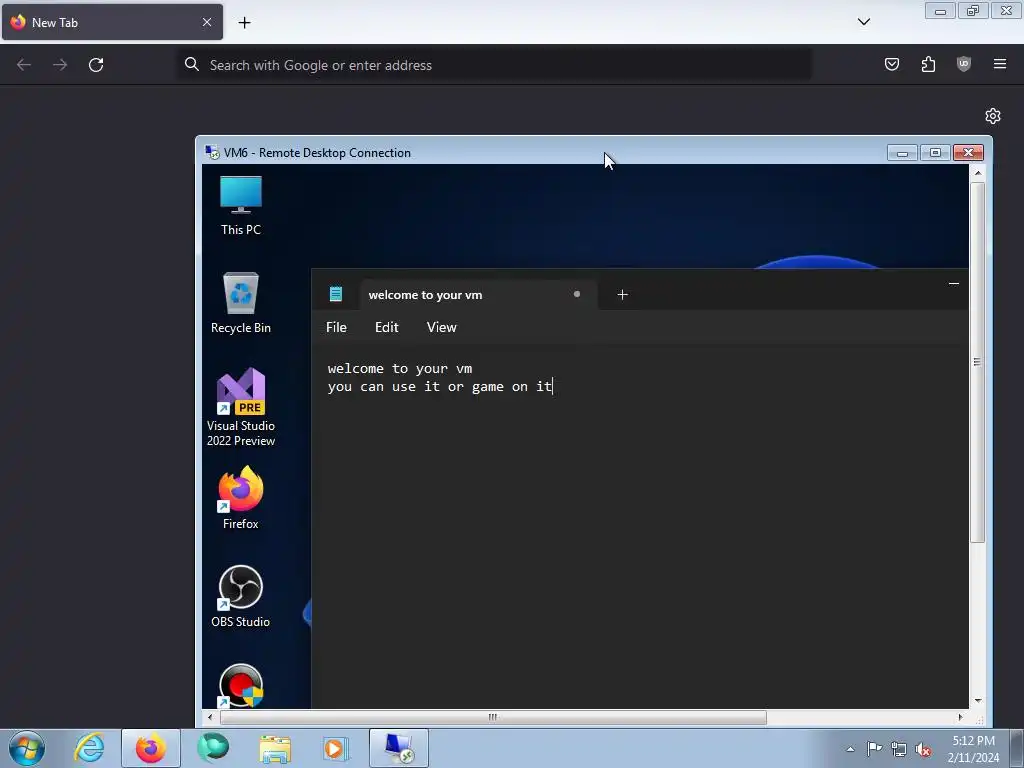Click the uBlock Origin shield icon
This screenshot has width=1024, height=768.
tap(964, 64)
